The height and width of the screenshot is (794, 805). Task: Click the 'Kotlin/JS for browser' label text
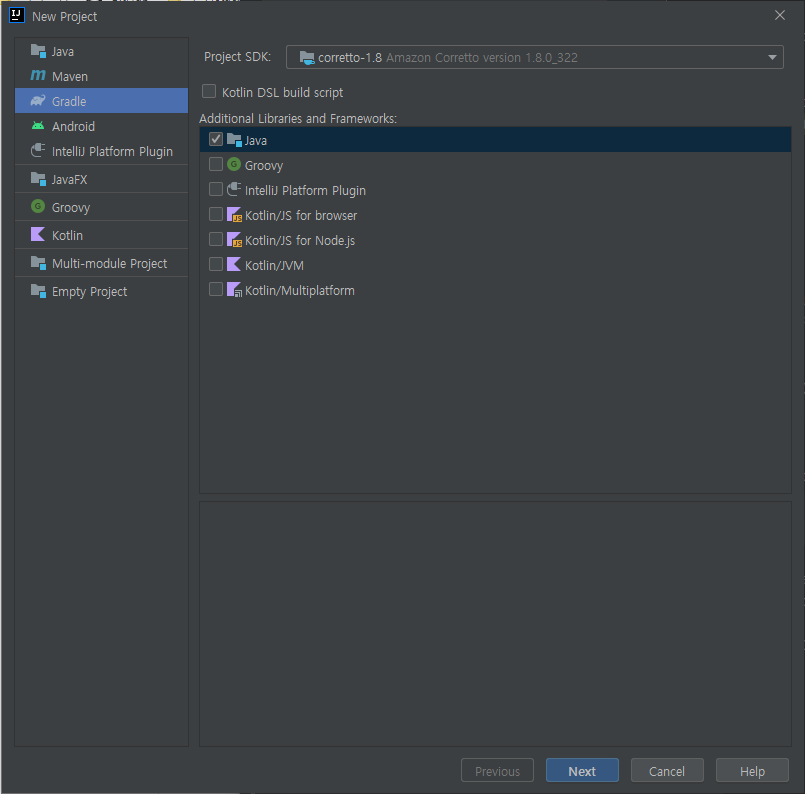tap(301, 216)
